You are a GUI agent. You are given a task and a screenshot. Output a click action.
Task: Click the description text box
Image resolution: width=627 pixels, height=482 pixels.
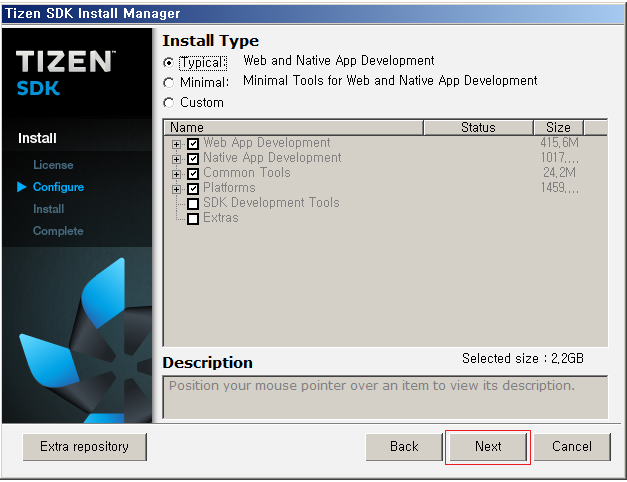(385, 397)
